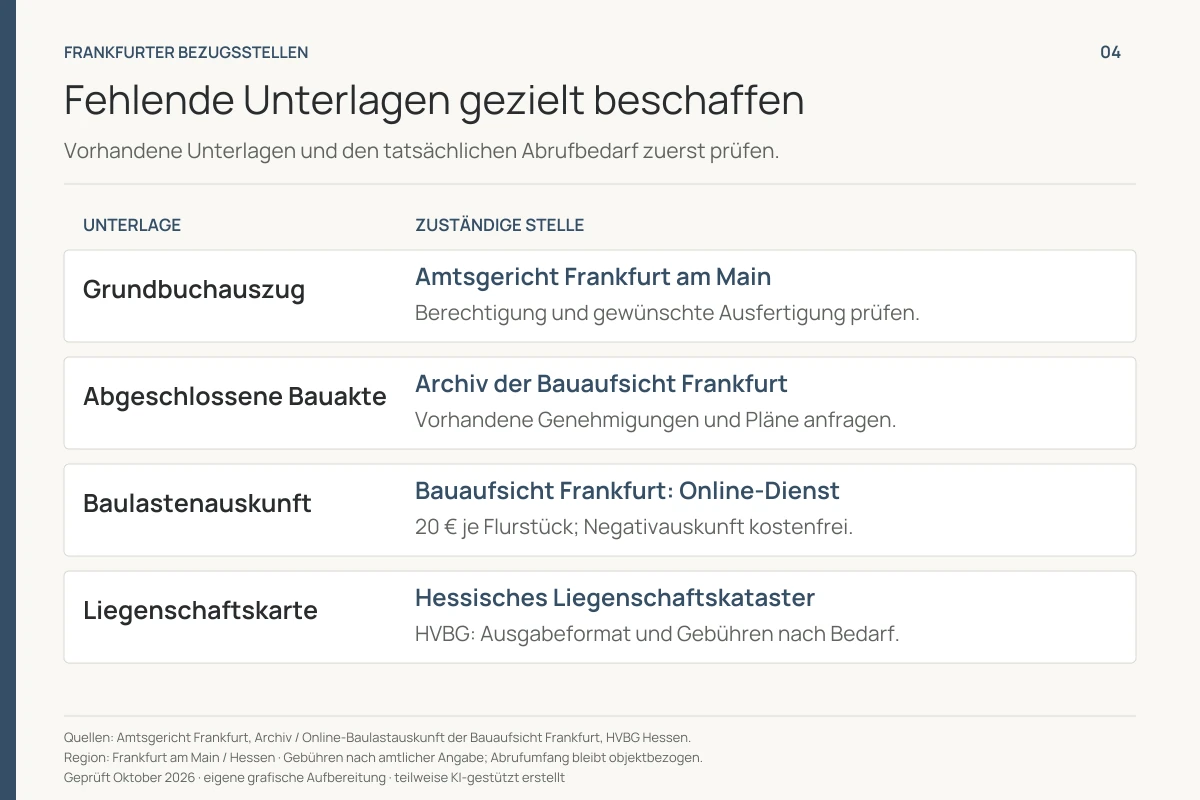Click the footer line starting 'Region: Frankfurt am Main'
Image resolution: width=1200 pixels, height=800 pixels.
pyautogui.click(x=383, y=757)
